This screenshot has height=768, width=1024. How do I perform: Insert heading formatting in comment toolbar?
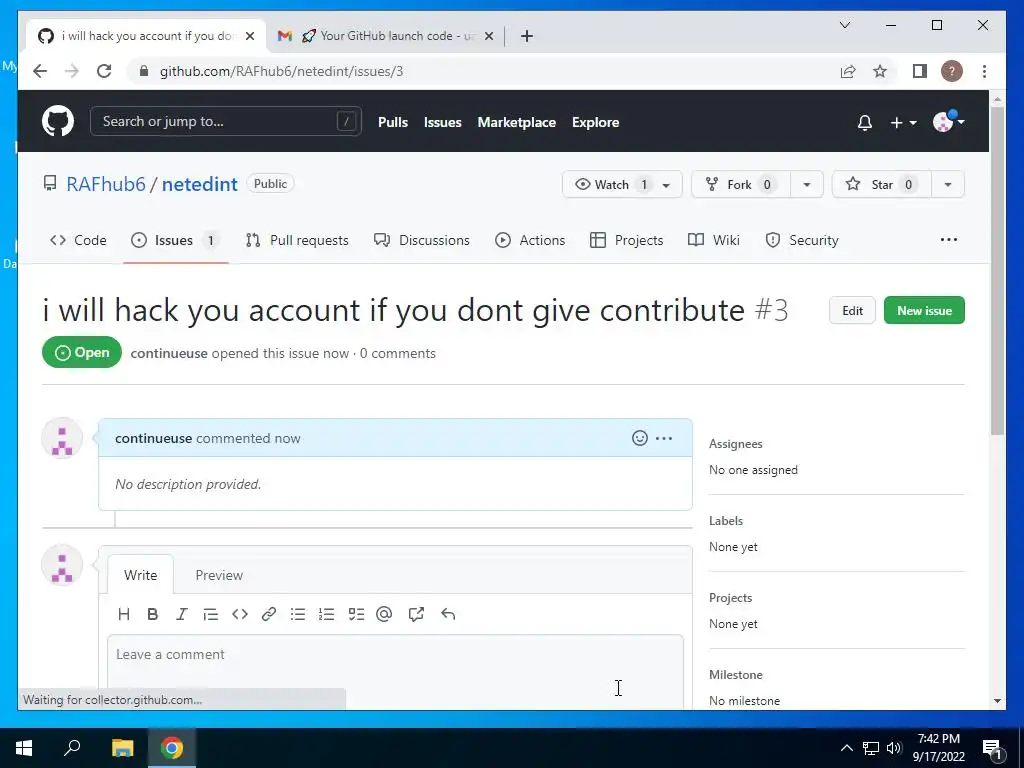(x=124, y=614)
